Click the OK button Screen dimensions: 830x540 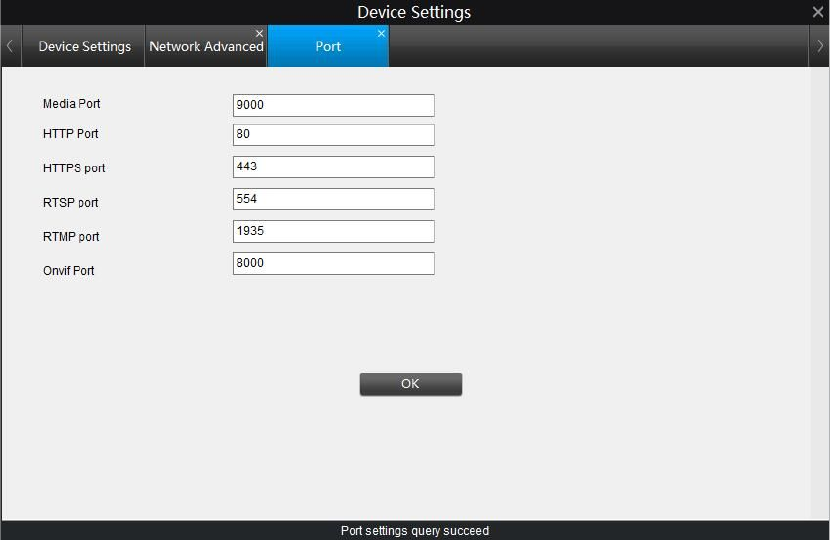(x=411, y=384)
